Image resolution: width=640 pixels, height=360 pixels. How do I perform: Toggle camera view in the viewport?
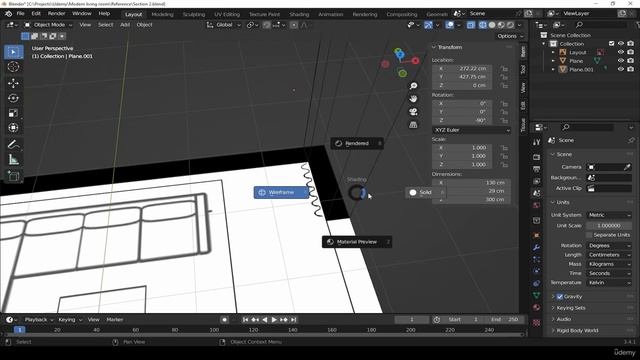point(413,112)
